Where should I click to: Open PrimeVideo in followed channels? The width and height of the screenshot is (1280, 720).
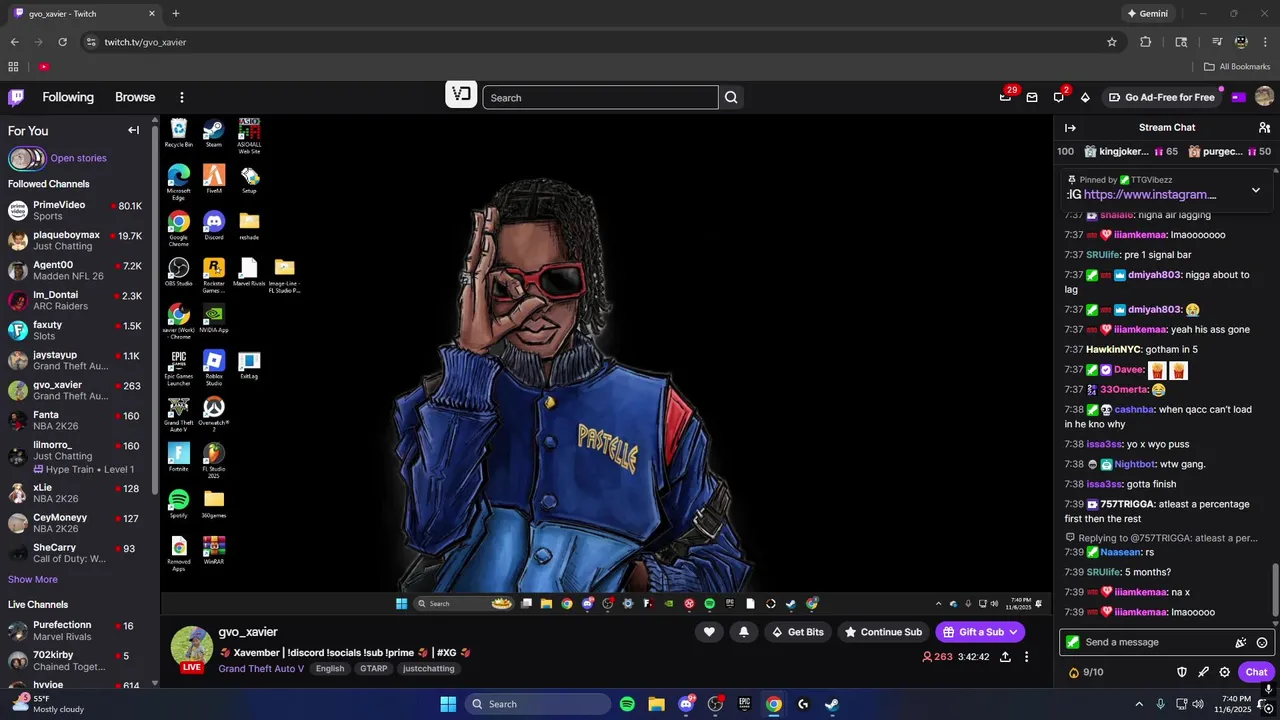pos(78,210)
